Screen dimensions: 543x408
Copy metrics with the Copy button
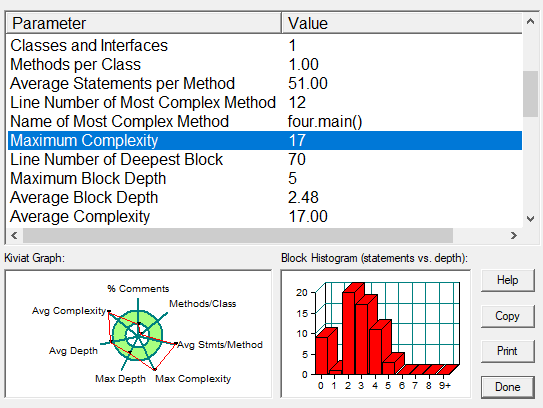coord(508,316)
